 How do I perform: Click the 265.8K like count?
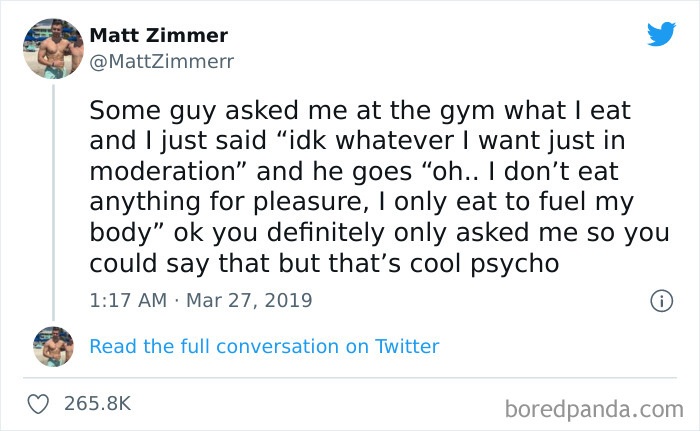[98, 403]
